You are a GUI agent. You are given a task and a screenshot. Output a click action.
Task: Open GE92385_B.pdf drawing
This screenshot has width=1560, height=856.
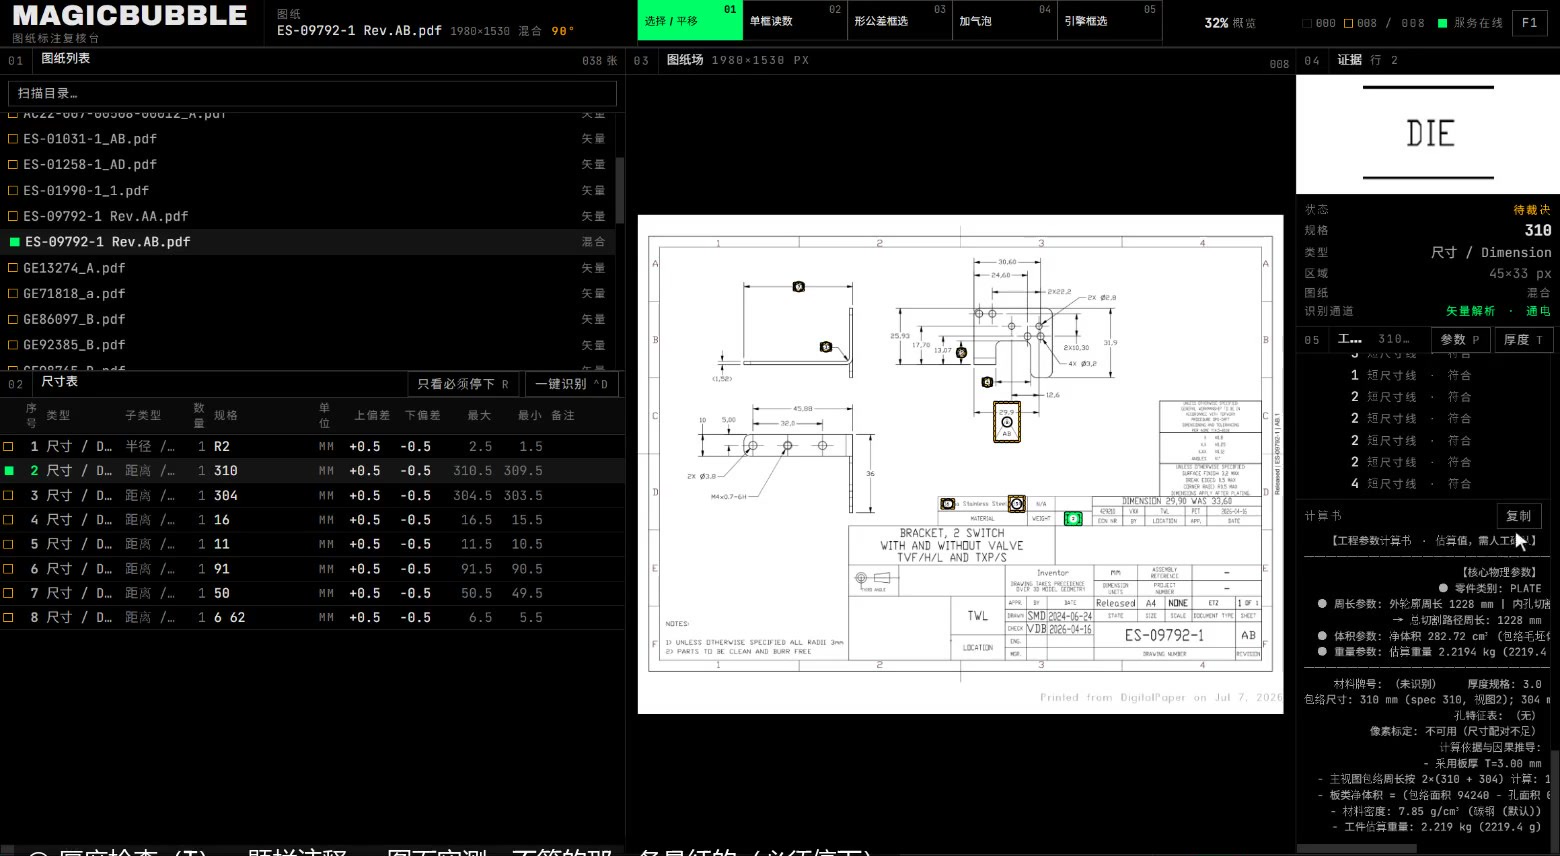[308, 345]
